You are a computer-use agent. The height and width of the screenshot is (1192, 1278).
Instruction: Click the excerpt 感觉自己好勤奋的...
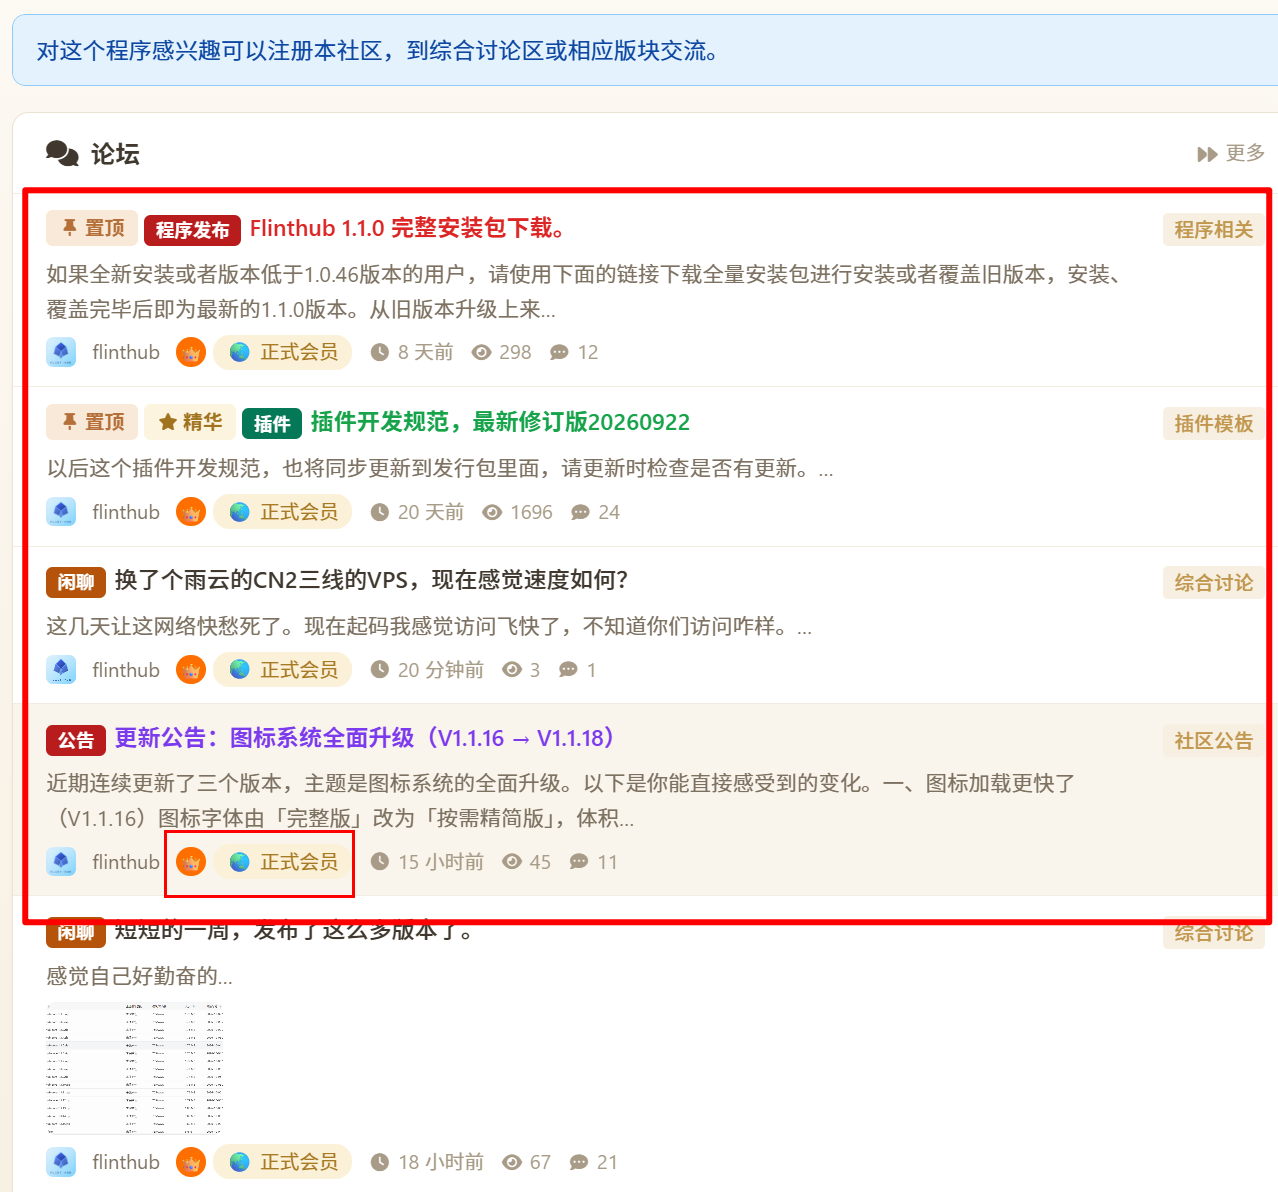139,976
